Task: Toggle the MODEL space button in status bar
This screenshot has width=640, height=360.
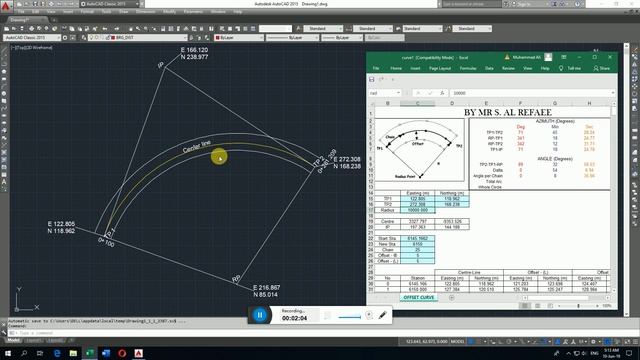Action: pos(458,342)
